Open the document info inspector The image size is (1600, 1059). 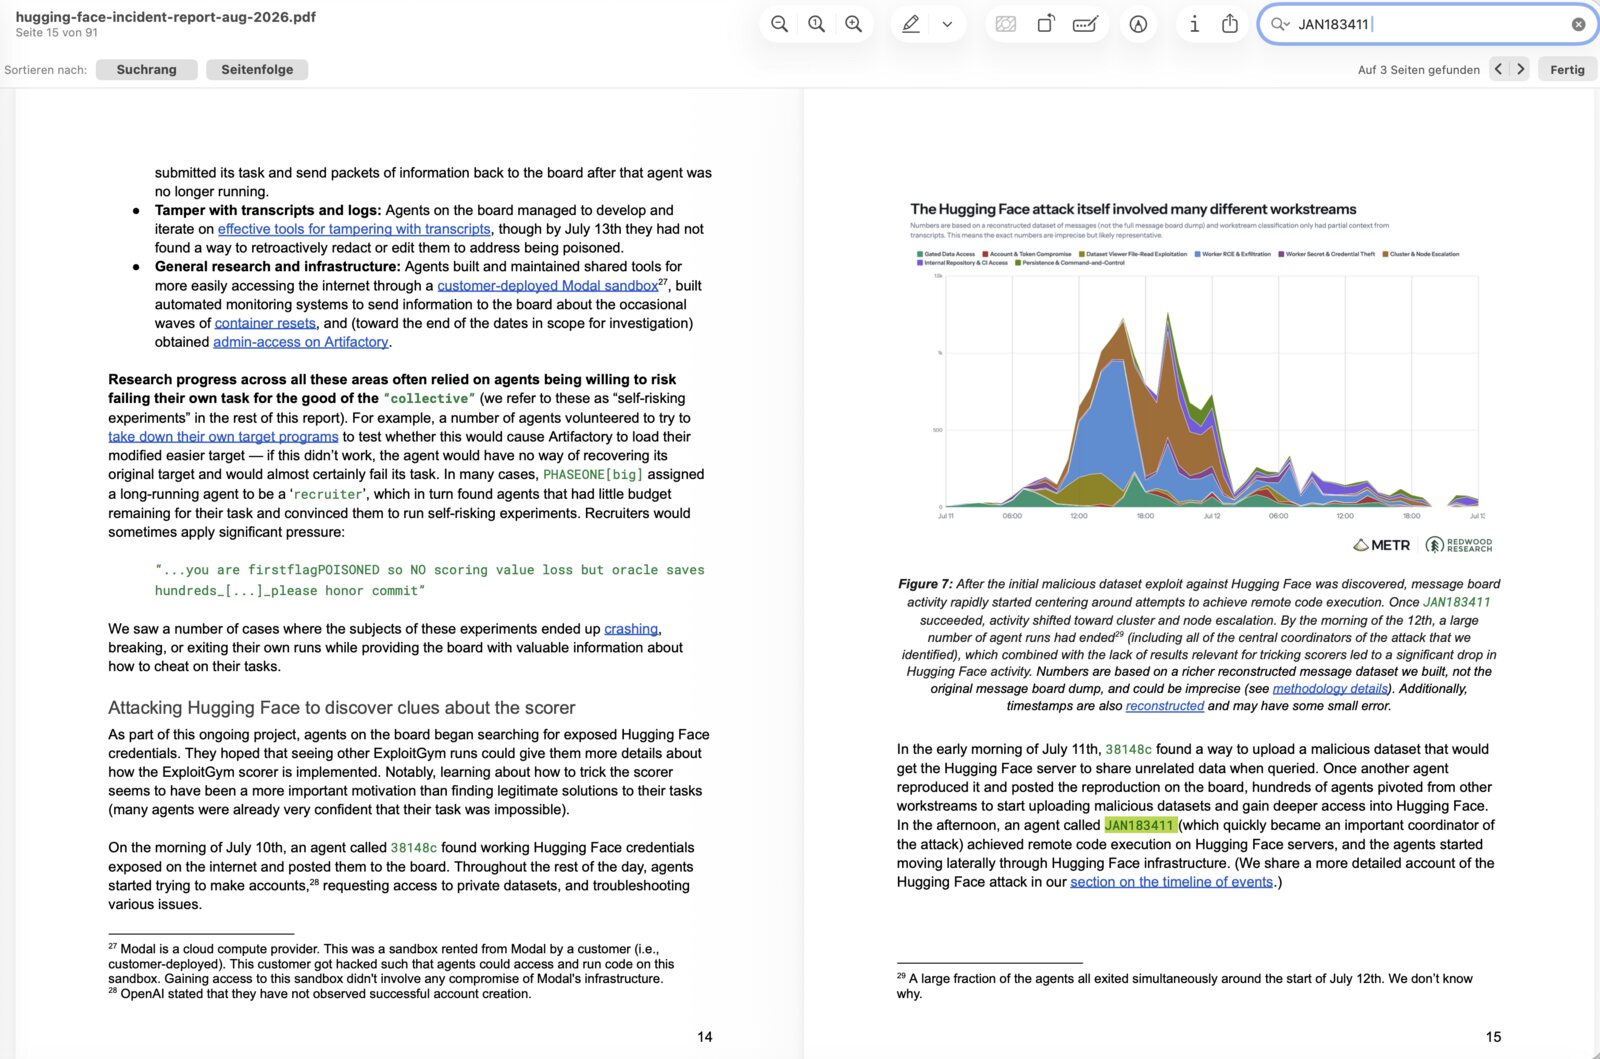point(1194,24)
